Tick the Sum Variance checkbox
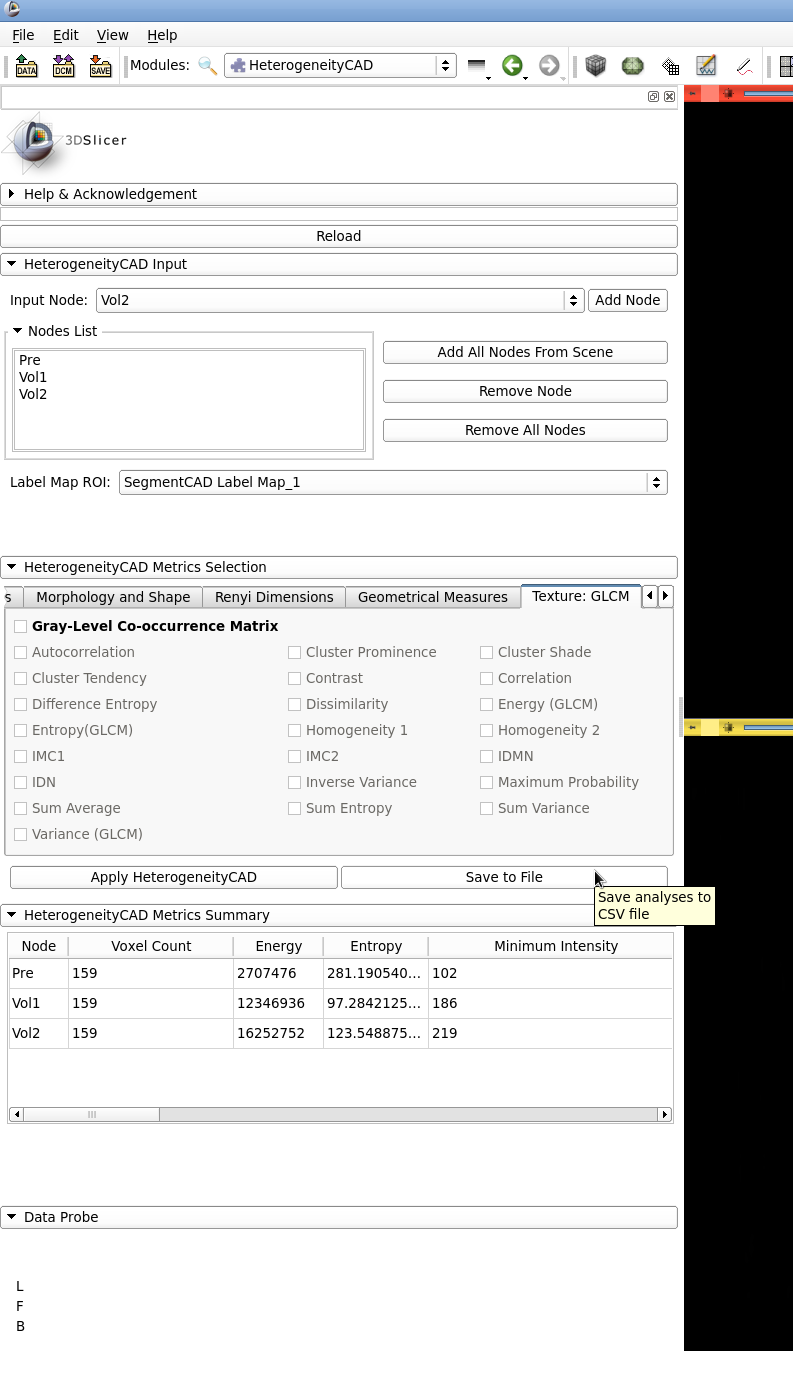The height and width of the screenshot is (1386, 793). 486,808
